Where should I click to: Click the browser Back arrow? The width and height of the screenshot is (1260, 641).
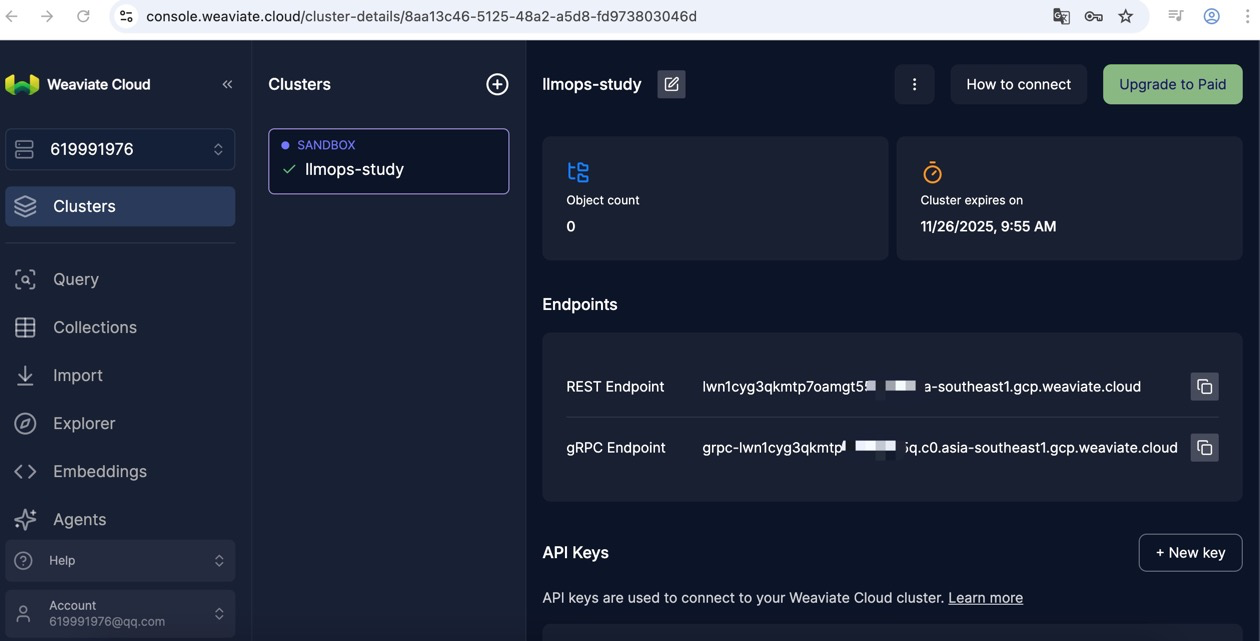point(12,16)
